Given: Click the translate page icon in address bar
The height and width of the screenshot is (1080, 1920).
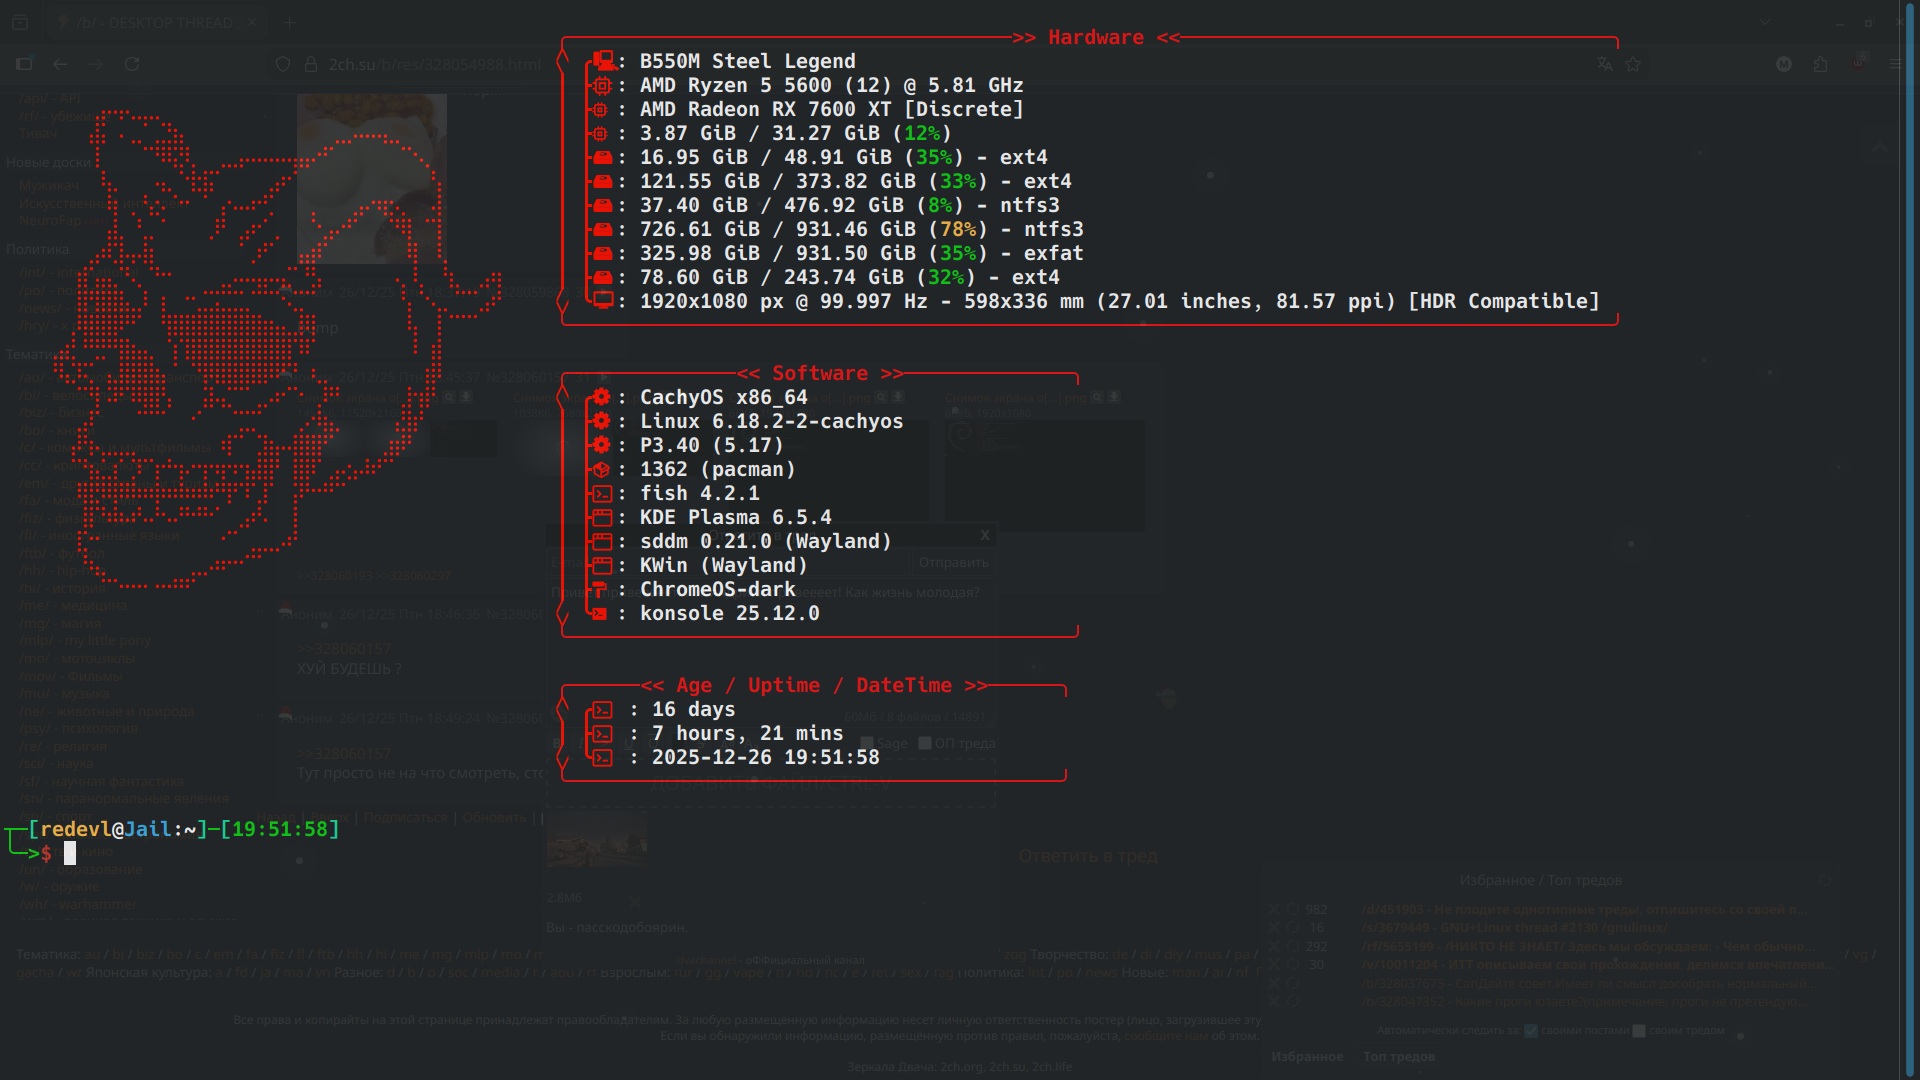Looking at the screenshot, I should 1604,64.
